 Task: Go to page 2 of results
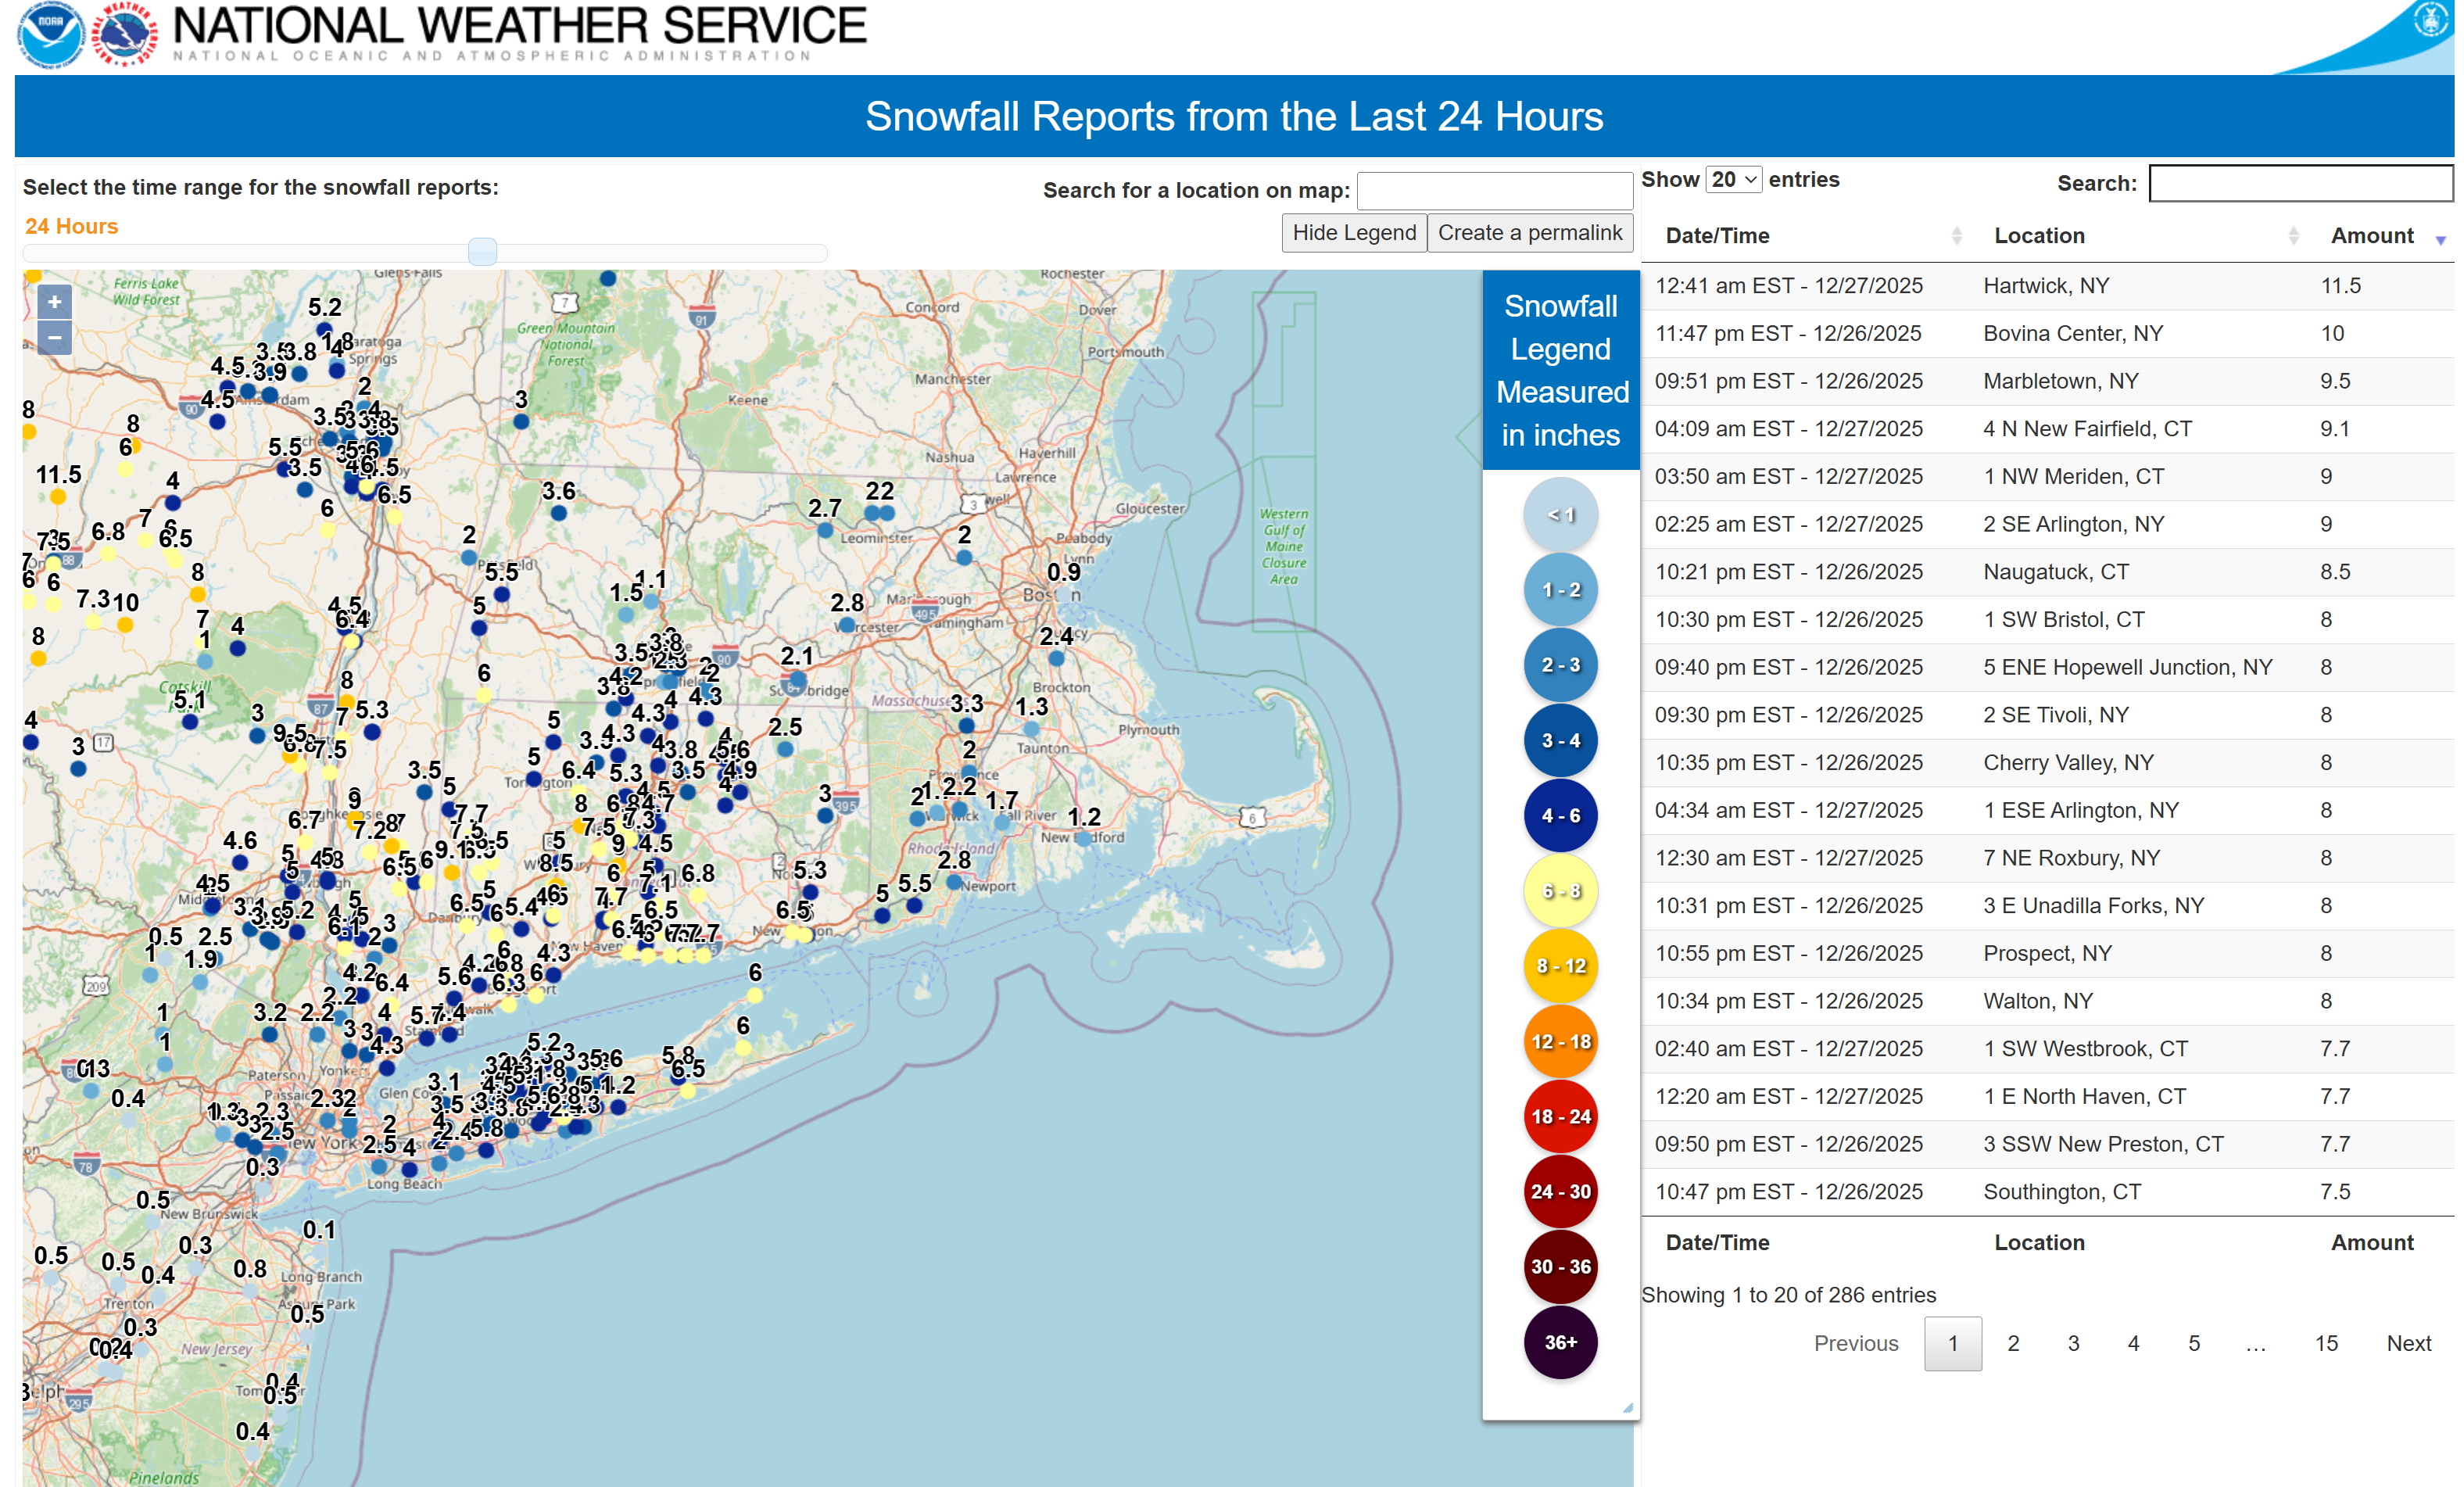pyautogui.click(x=2013, y=1343)
